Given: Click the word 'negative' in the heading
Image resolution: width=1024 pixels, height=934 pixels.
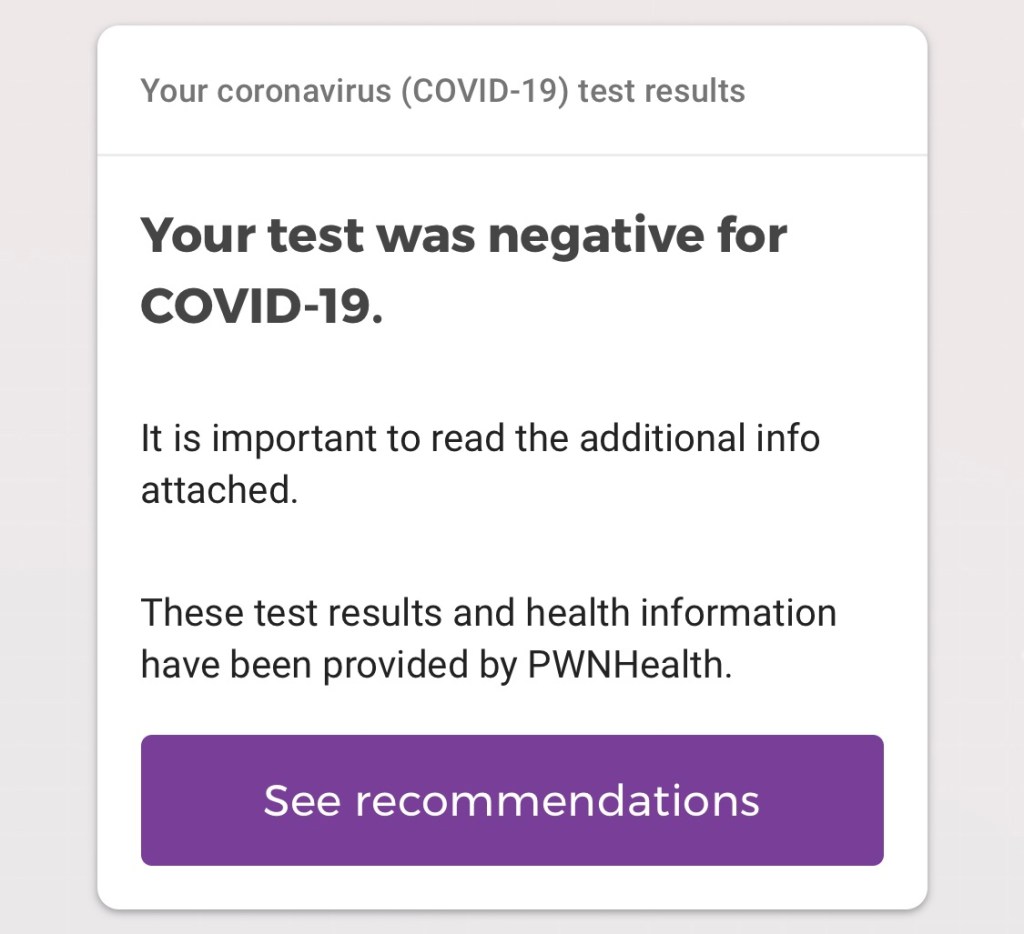Looking at the screenshot, I should tap(594, 236).
